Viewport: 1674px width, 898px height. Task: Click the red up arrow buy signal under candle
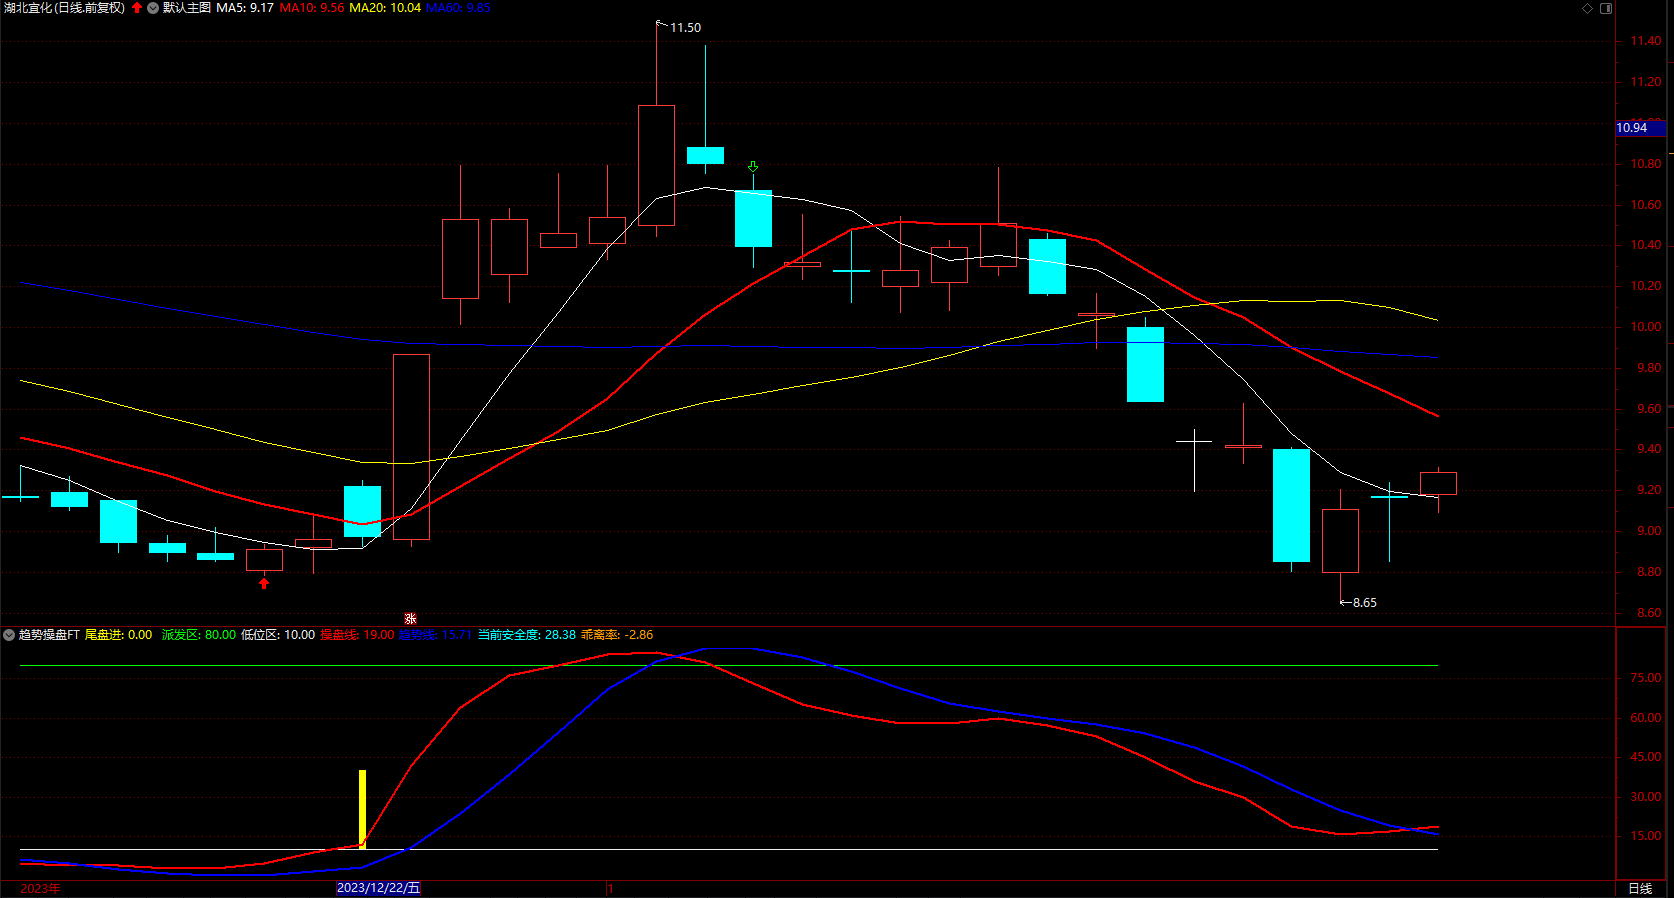[x=264, y=583]
